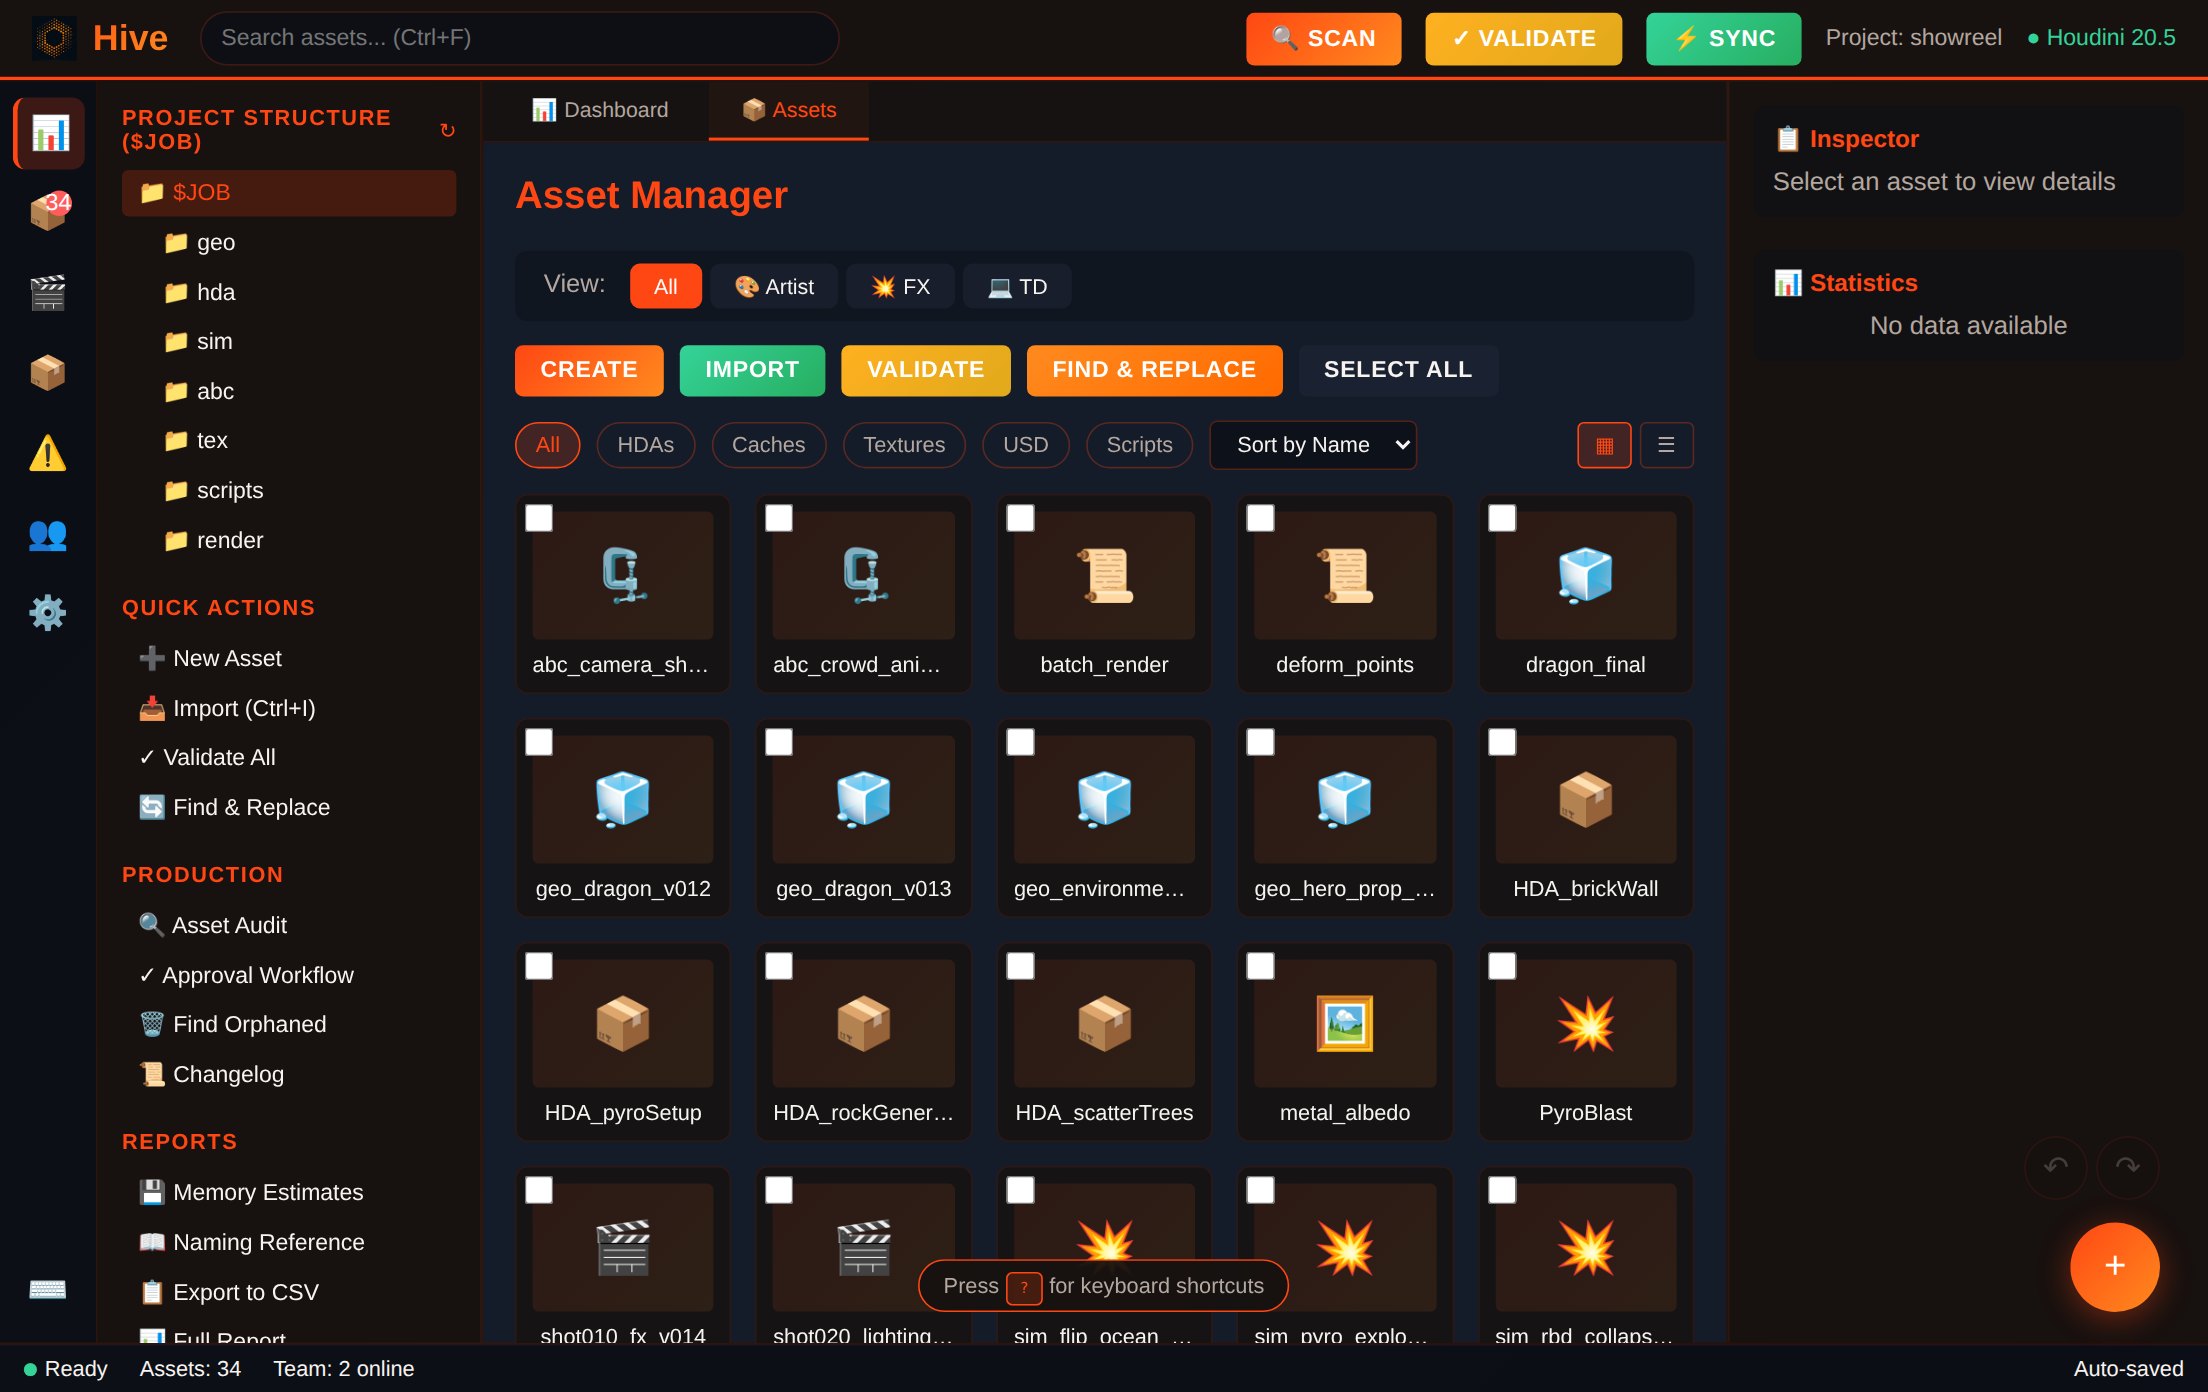
Task: Check the deform_points asset checkbox
Action: click(1260, 518)
